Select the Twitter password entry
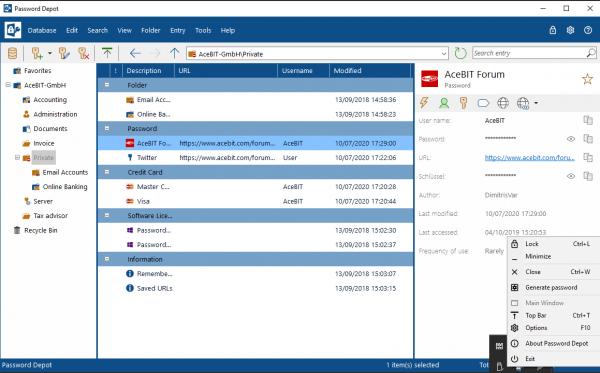The width and height of the screenshot is (600, 373). [255, 158]
